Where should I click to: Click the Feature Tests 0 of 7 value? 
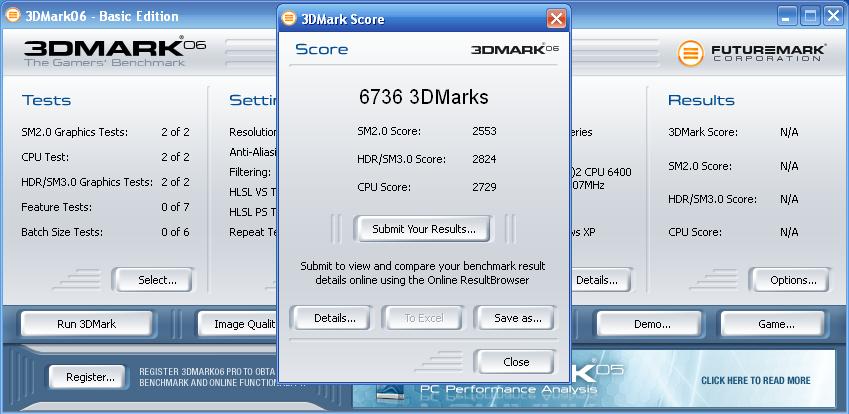tap(175, 207)
